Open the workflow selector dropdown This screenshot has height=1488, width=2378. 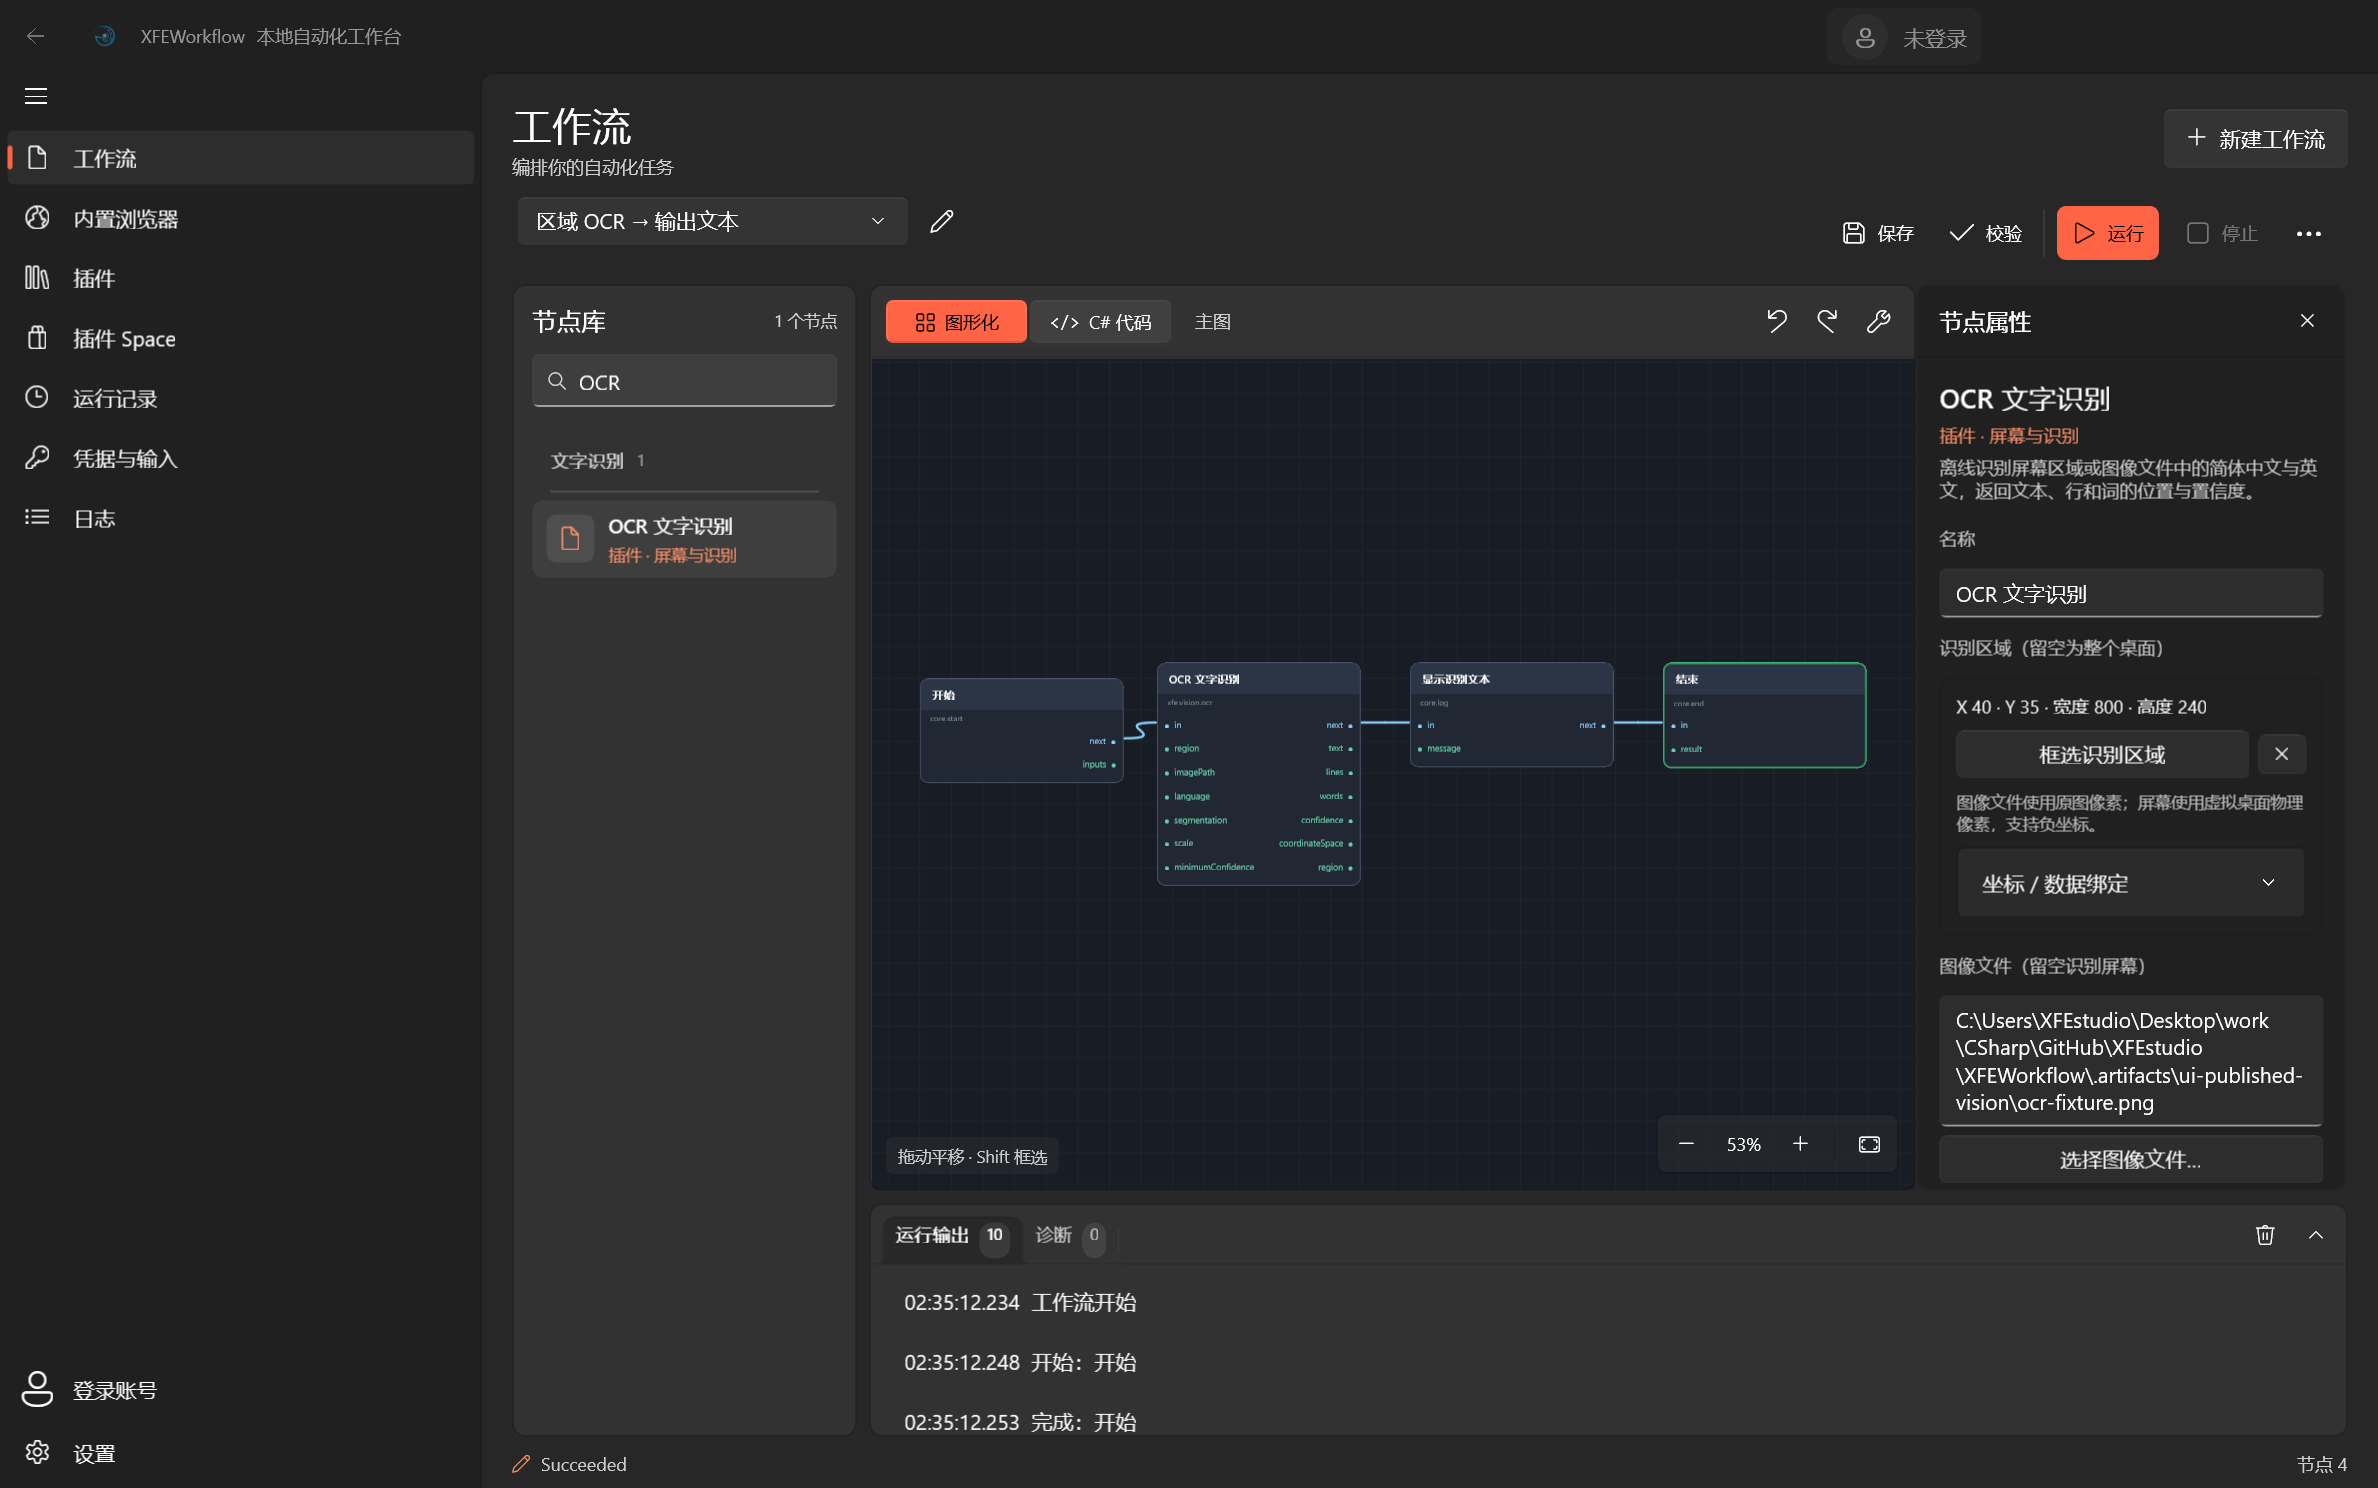click(712, 221)
